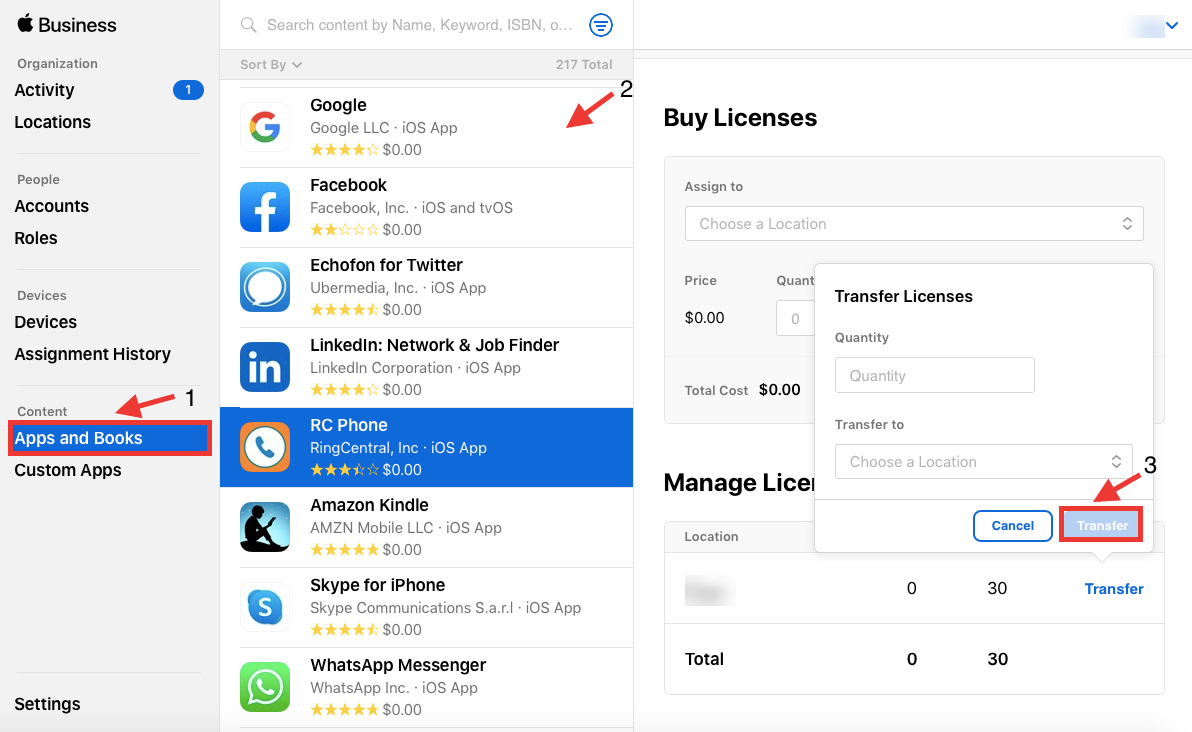Click the Transfer link in the location row
The image size is (1192, 732).
(x=1114, y=588)
